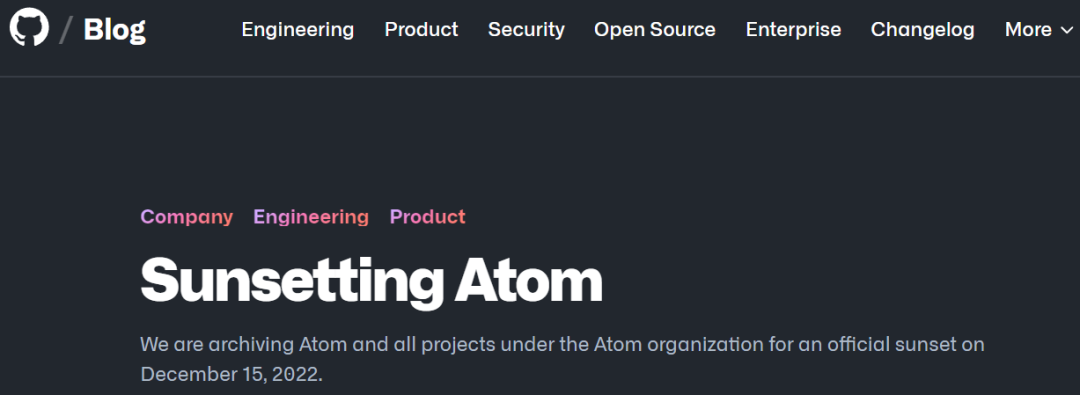This screenshot has height=395, width=1080.
Task: Expand the More navigation dropdown
Action: 1039,30
